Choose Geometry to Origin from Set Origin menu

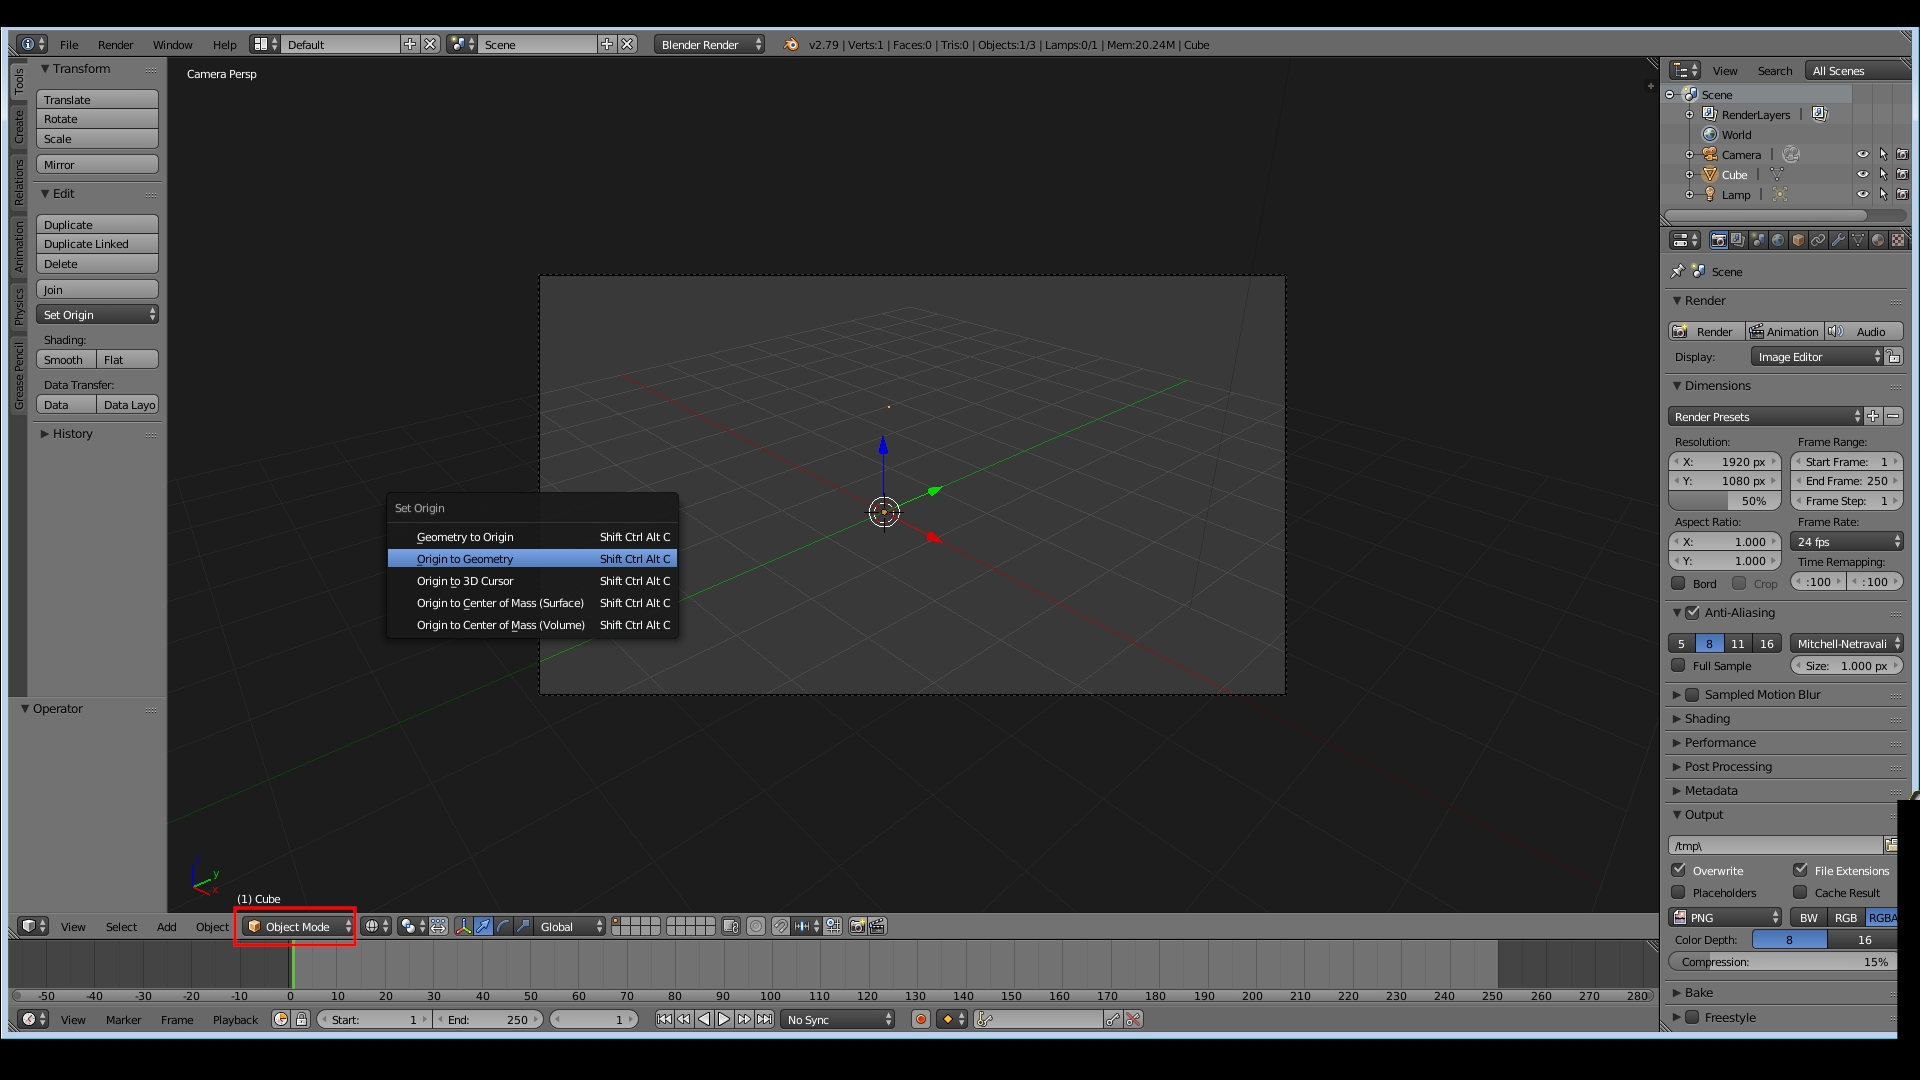point(533,536)
